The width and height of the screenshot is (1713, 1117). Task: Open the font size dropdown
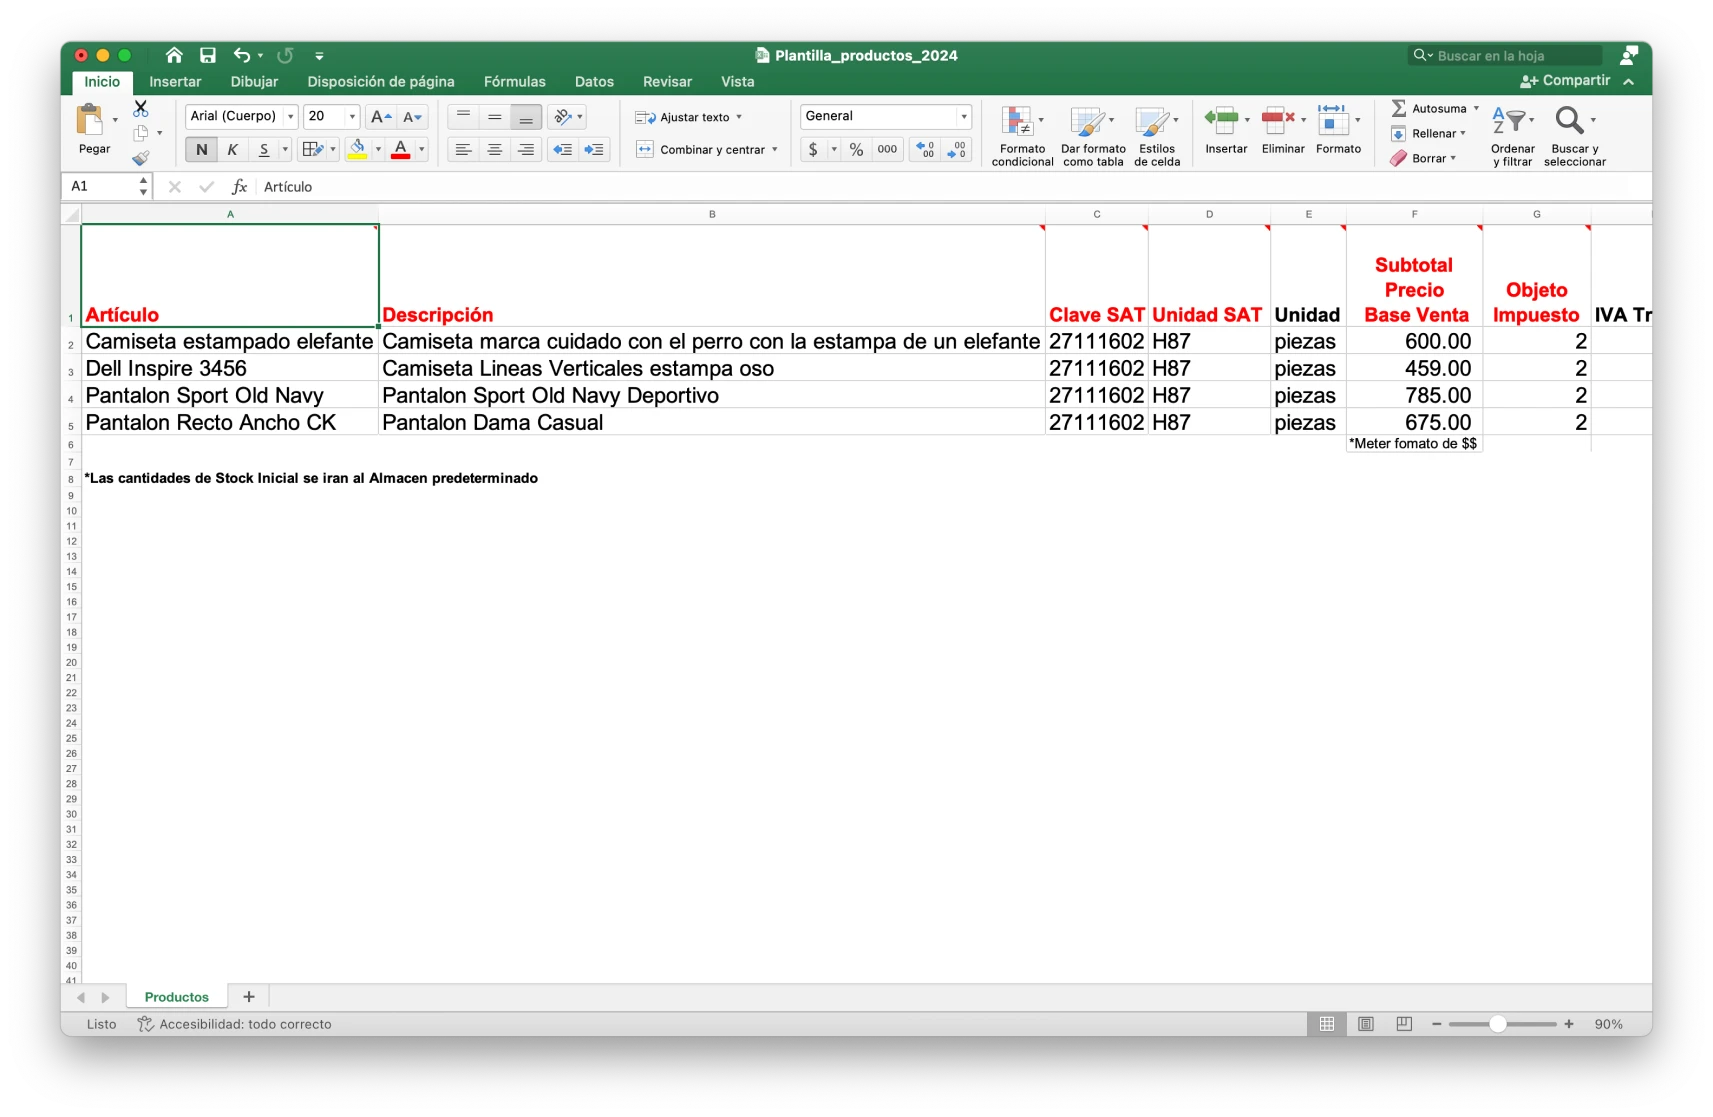click(x=352, y=117)
